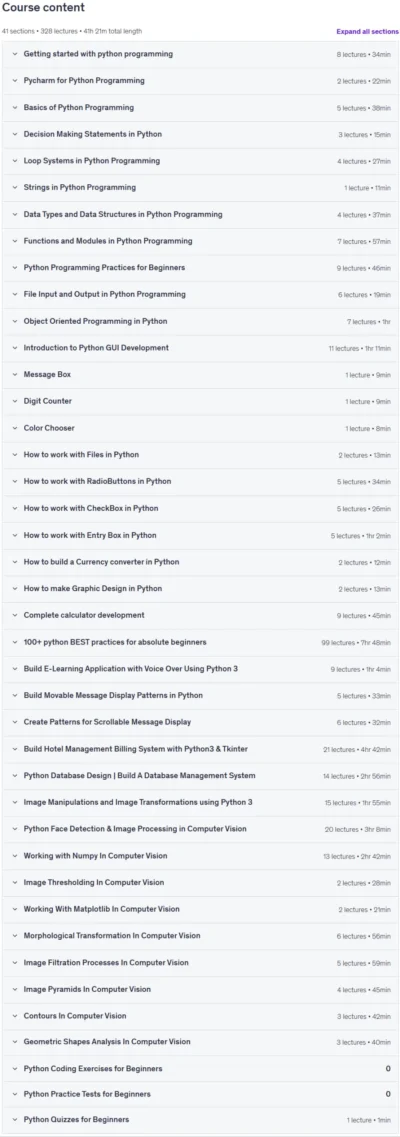Screen dimensions: 400x1137
Task: Click chevron beside Message Box section
Action: (x=14, y=374)
